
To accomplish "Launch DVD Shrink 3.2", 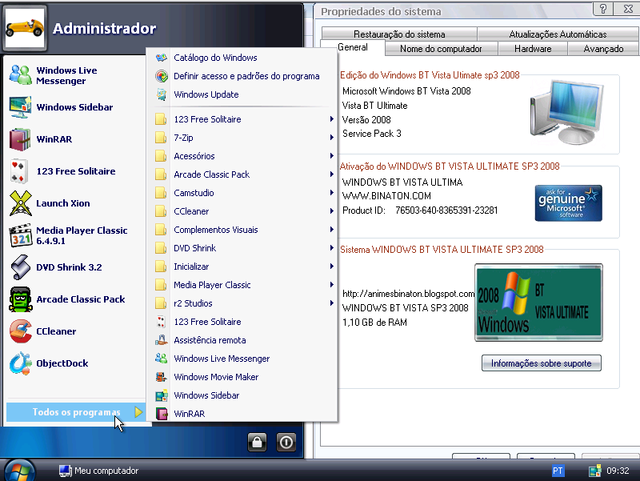I will click(x=76, y=267).
